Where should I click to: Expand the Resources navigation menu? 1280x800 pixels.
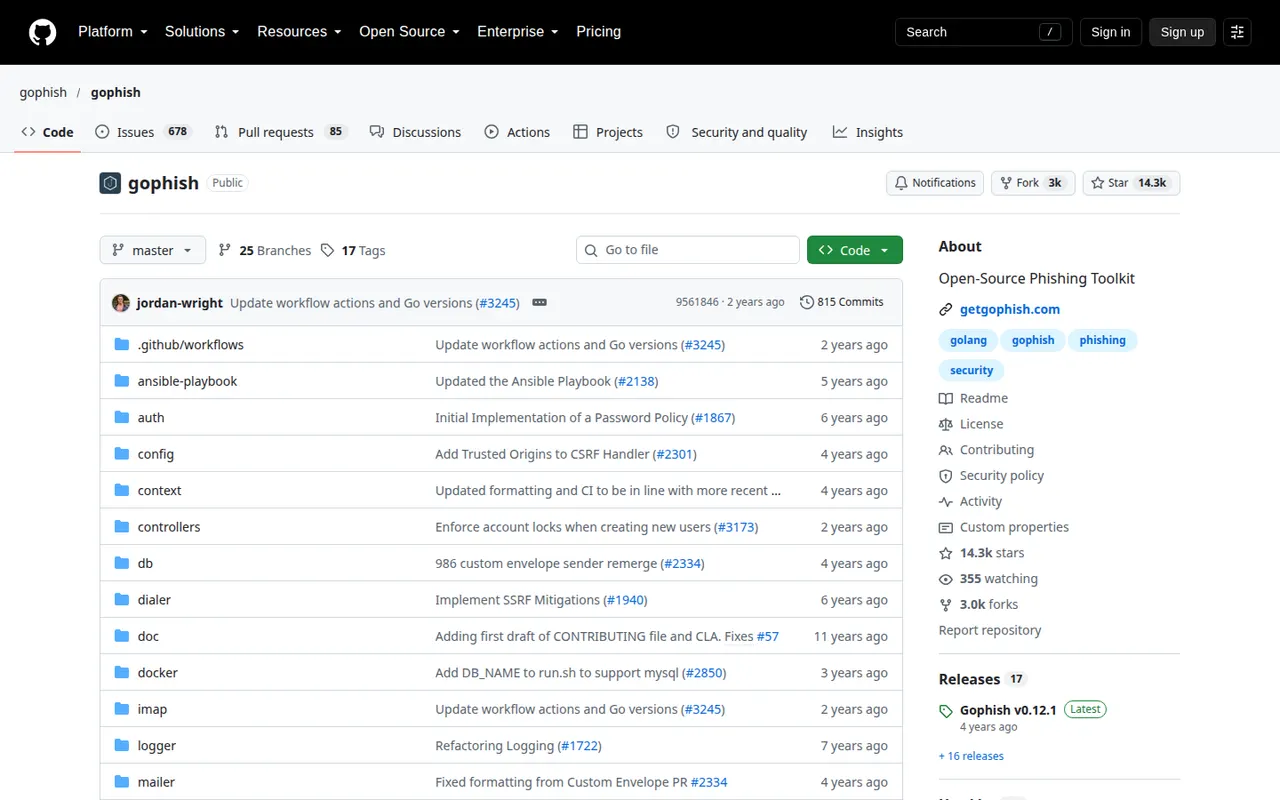click(x=299, y=32)
